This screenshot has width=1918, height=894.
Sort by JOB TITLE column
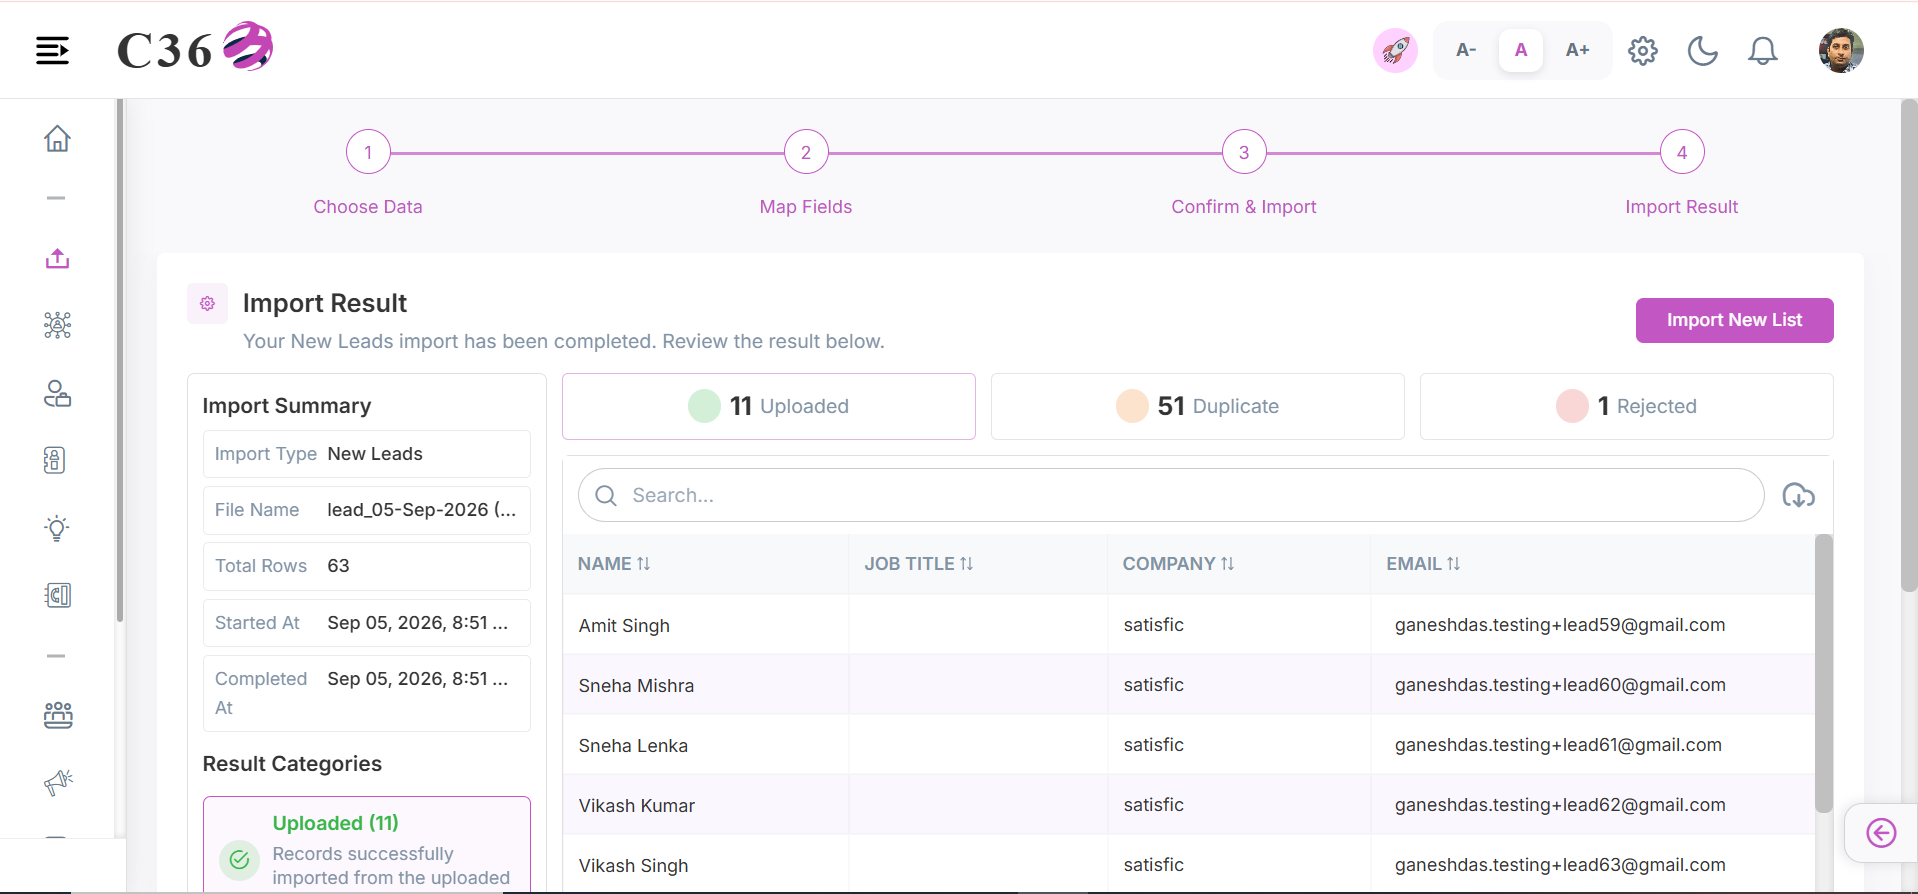918,564
